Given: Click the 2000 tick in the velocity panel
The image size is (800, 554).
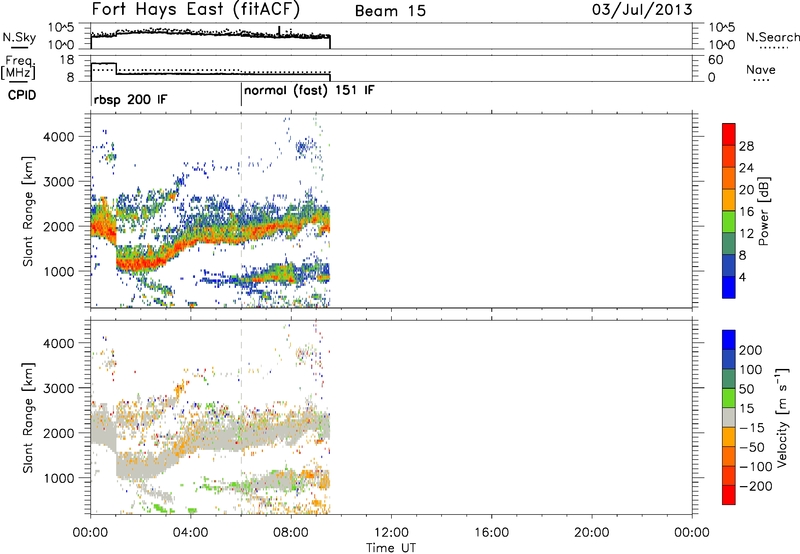Looking at the screenshot, I should click(x=58, y=433).
